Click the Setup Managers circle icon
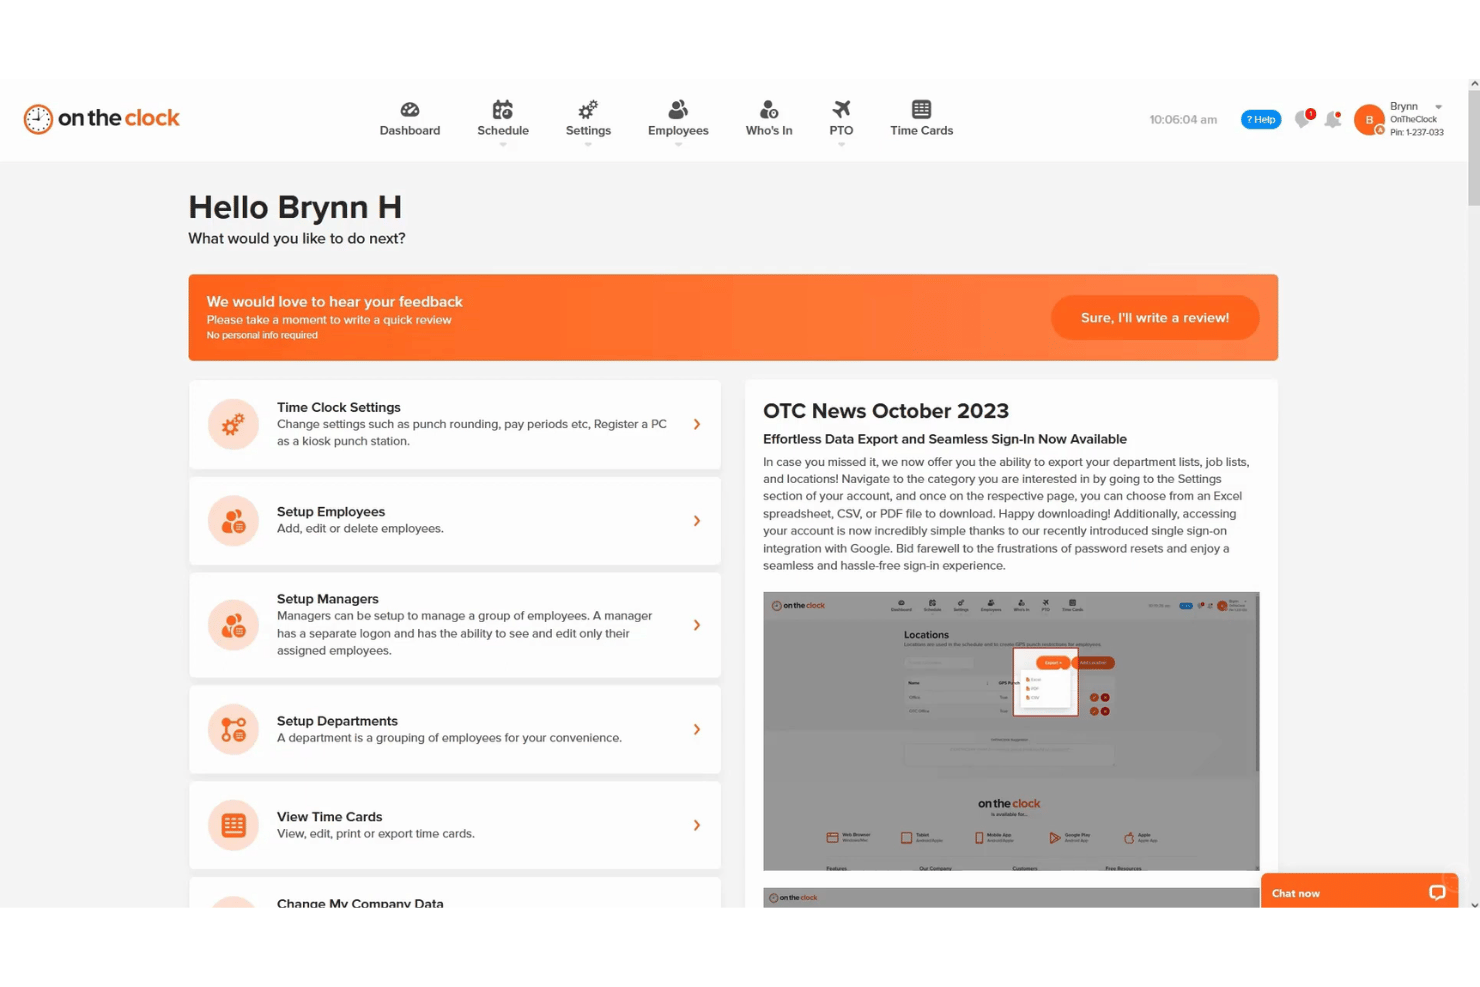 [x=233, y=625]
